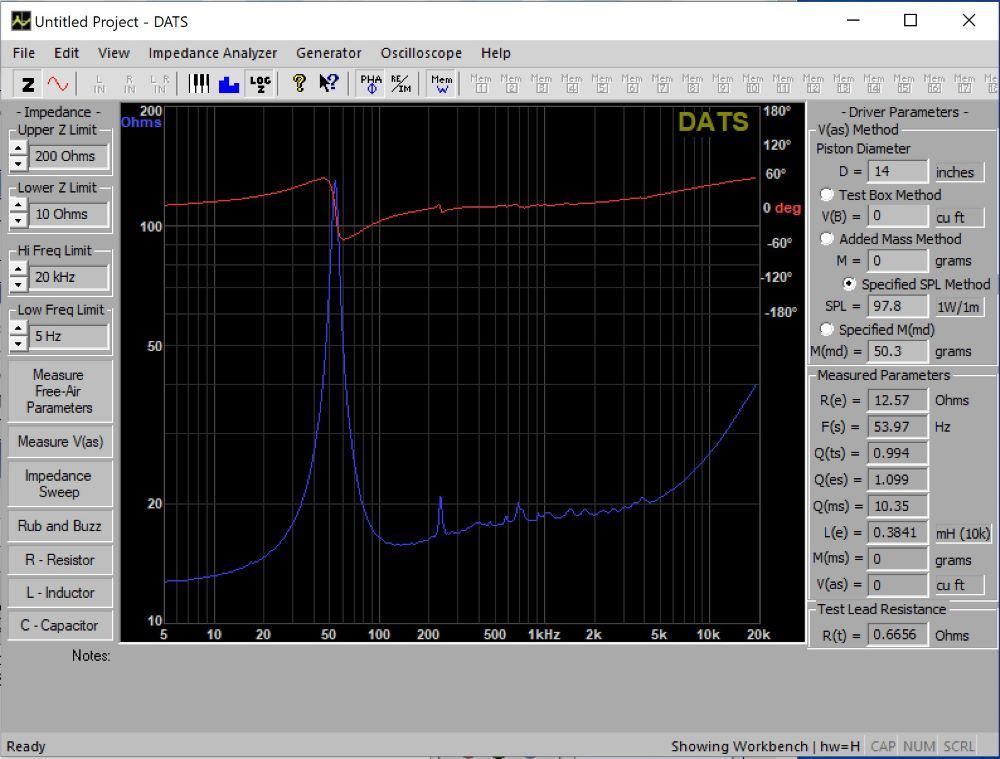Screen dimensions: 1000x759
Task: Open the Edit menu
Action: [x=66, y=53]
